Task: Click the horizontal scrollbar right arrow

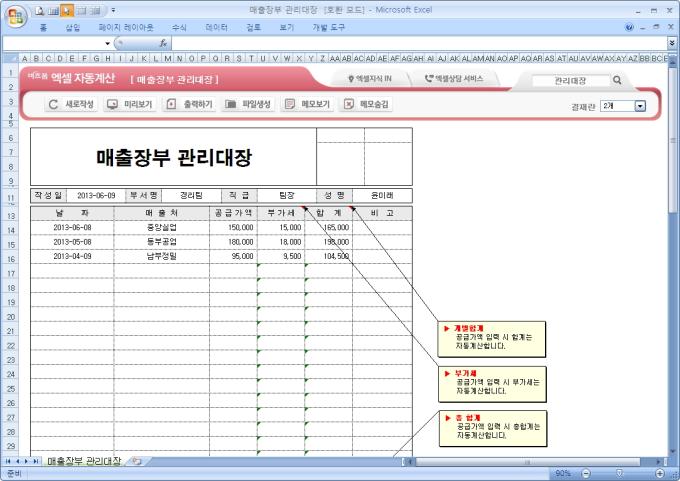Action: pyautogui.click(x=659, y=462)
